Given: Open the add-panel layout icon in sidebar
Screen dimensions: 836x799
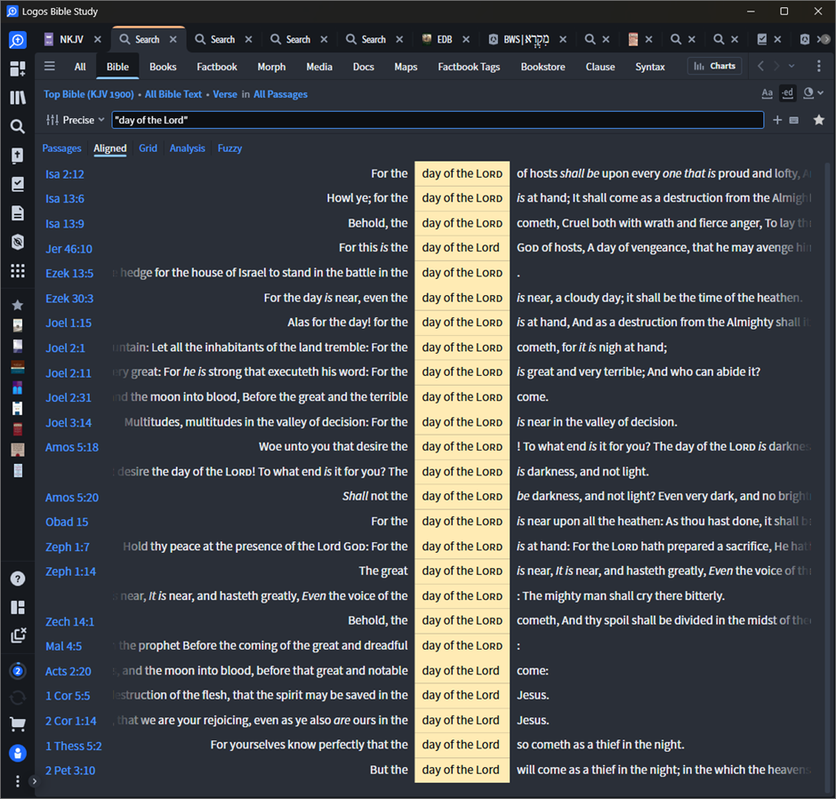Looking at the screenshot, I should 18,68.
